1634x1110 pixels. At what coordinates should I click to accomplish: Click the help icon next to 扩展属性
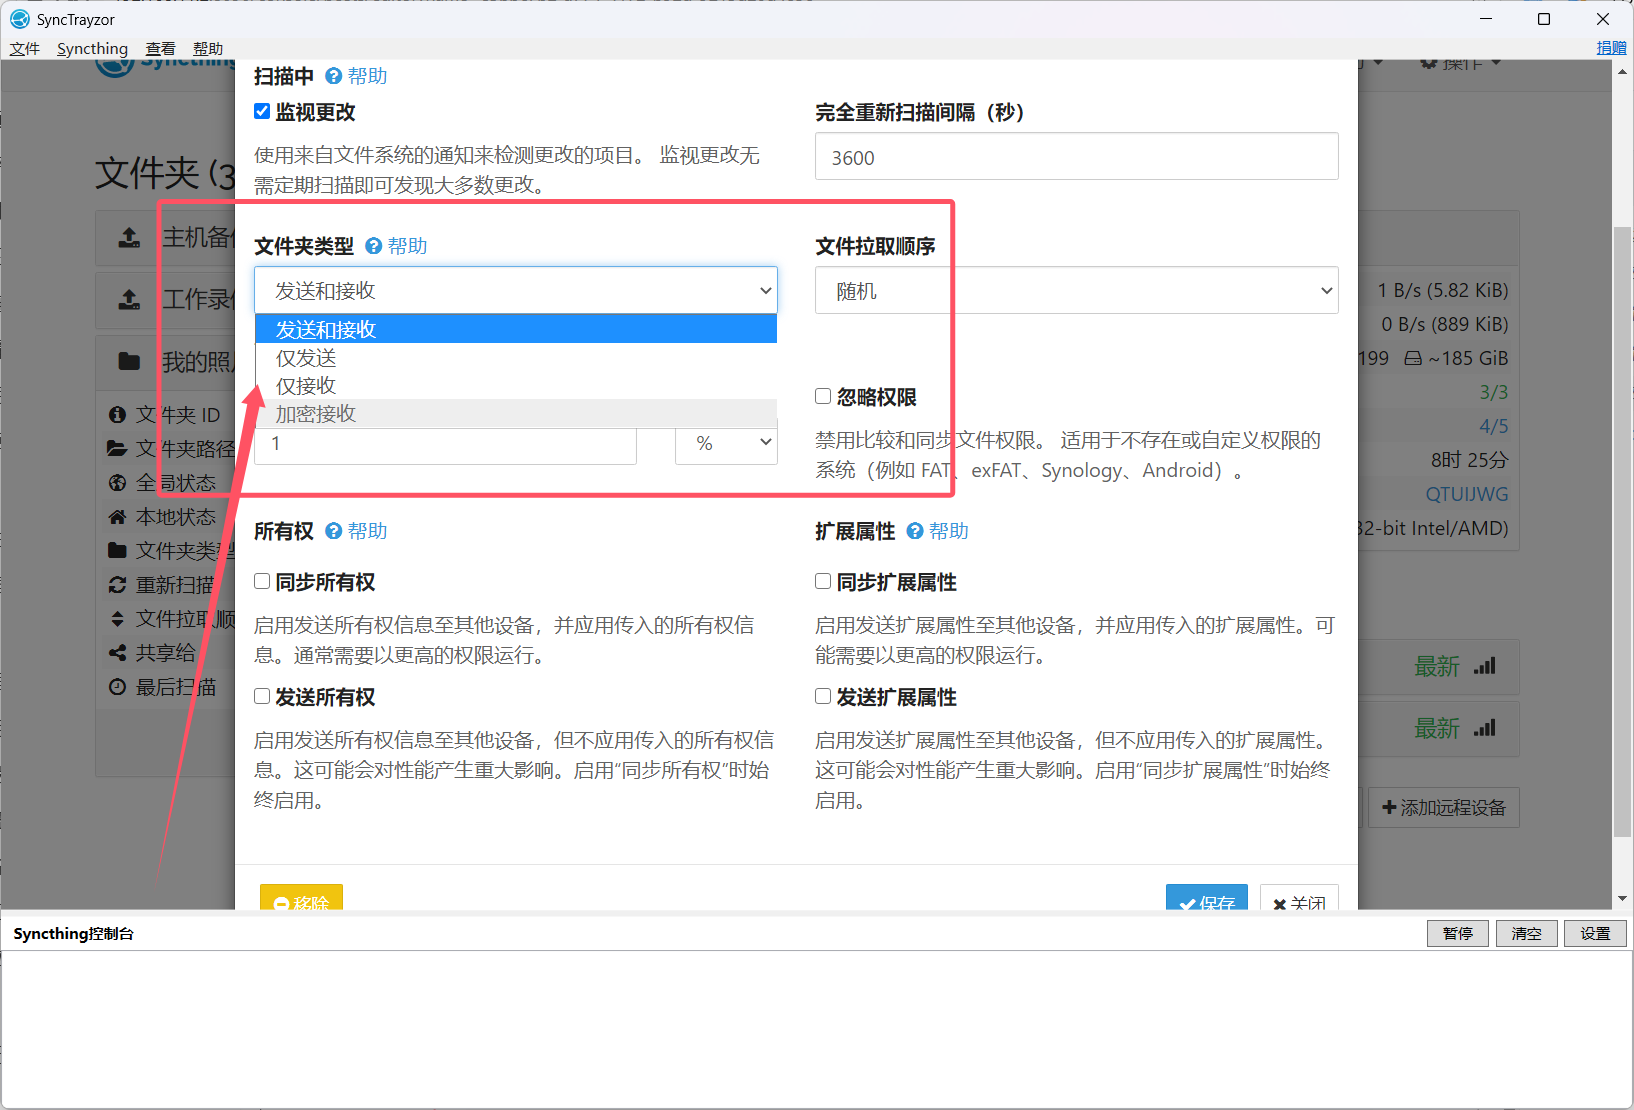(915, 531)
